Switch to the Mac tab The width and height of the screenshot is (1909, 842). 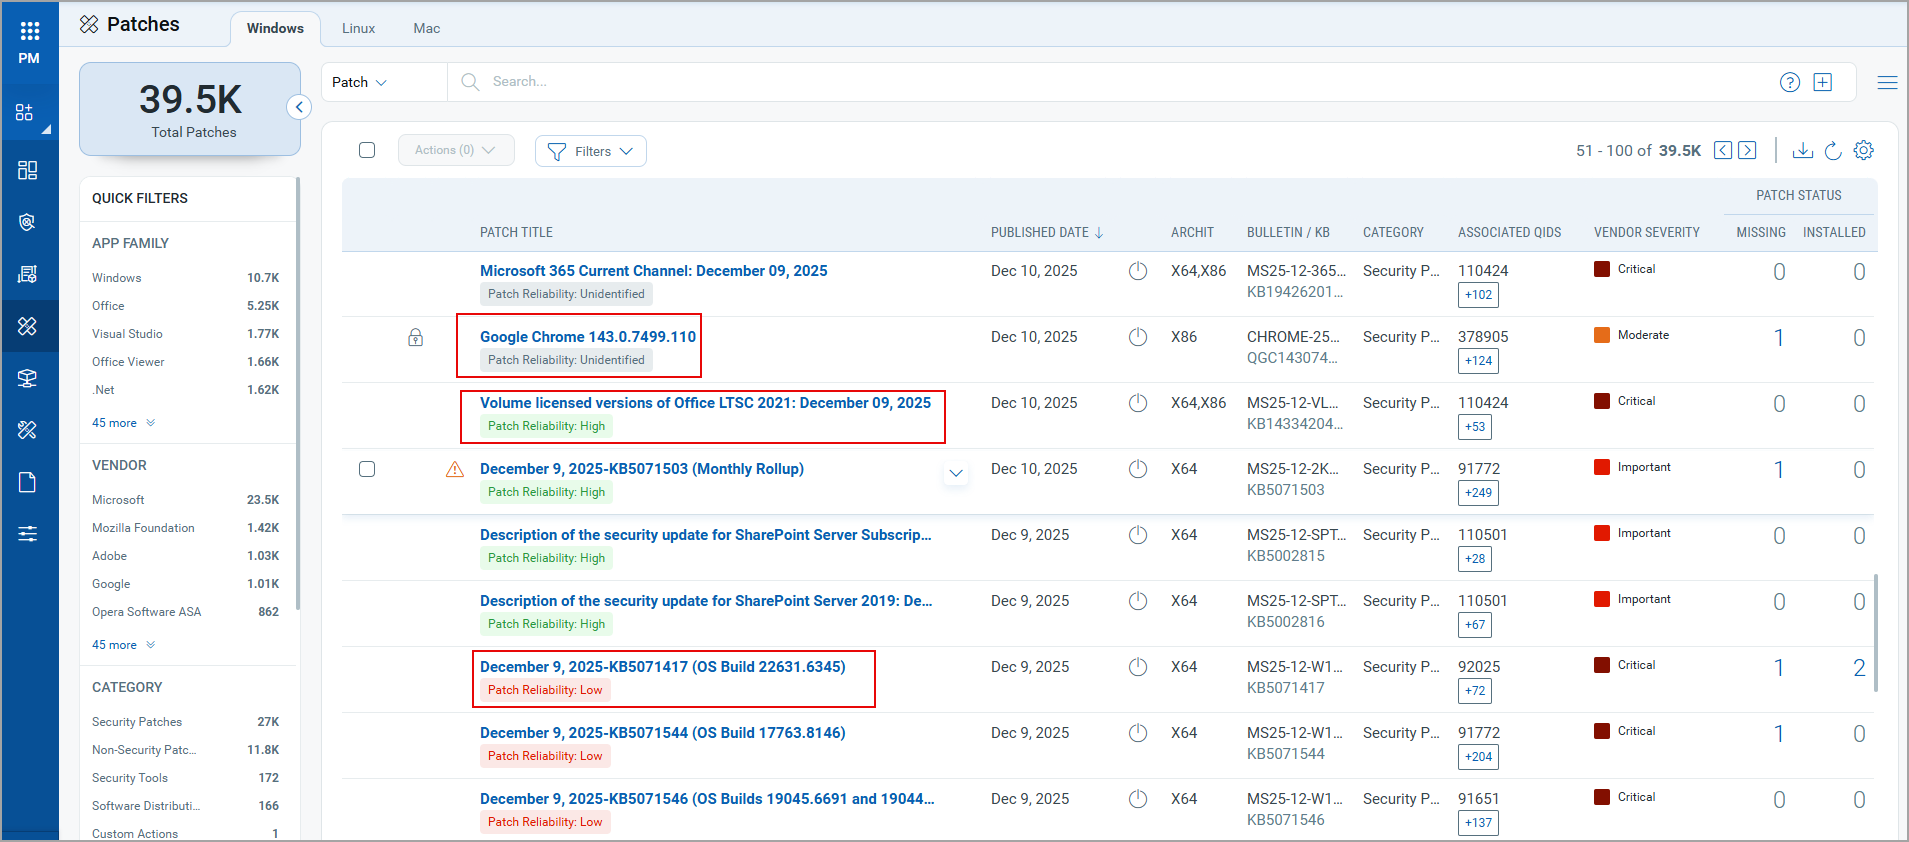426,28
